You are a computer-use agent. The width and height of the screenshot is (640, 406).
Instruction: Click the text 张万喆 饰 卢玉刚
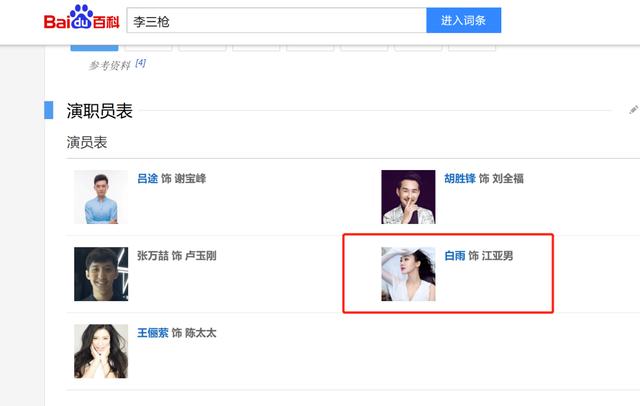click(177, 256)
